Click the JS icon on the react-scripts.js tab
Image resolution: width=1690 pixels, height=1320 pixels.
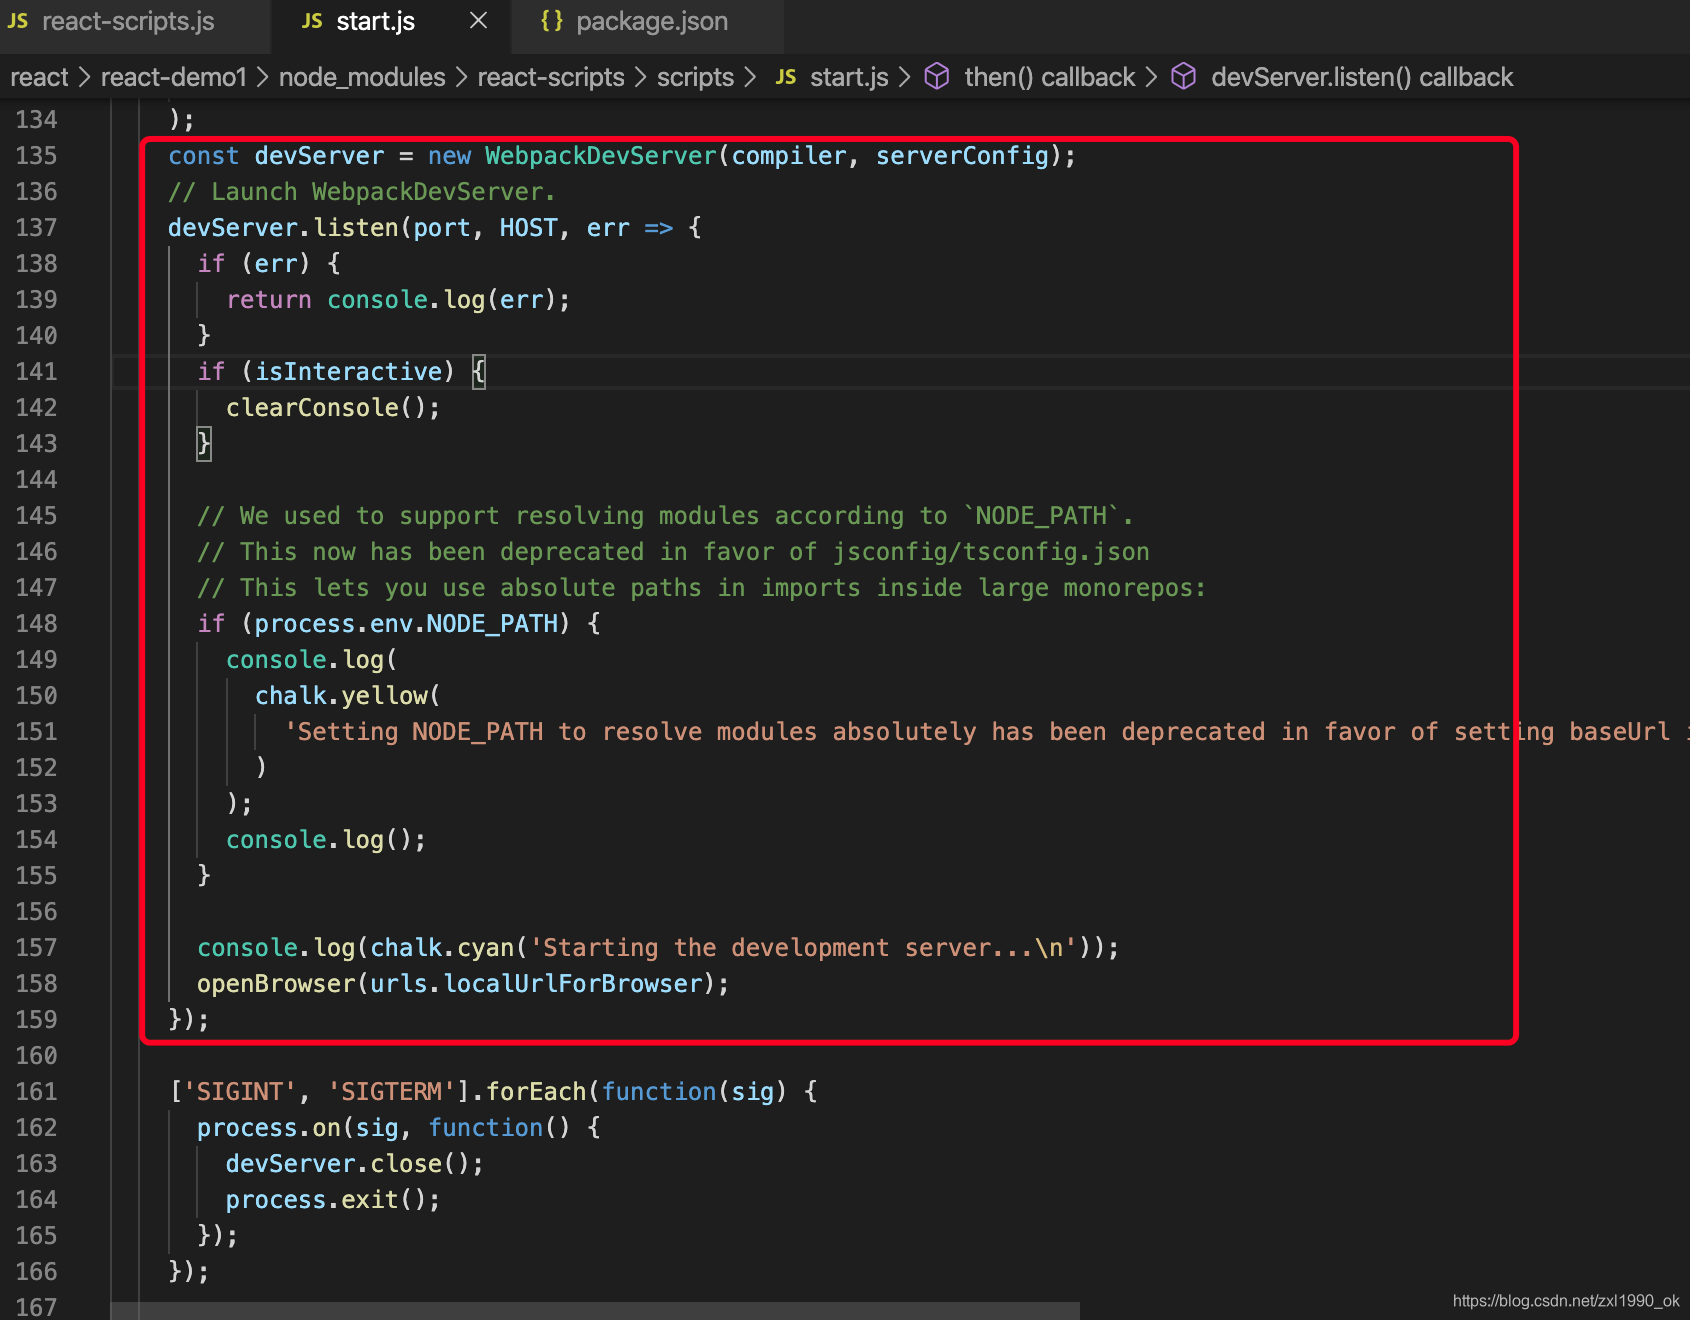click(17, 21)
